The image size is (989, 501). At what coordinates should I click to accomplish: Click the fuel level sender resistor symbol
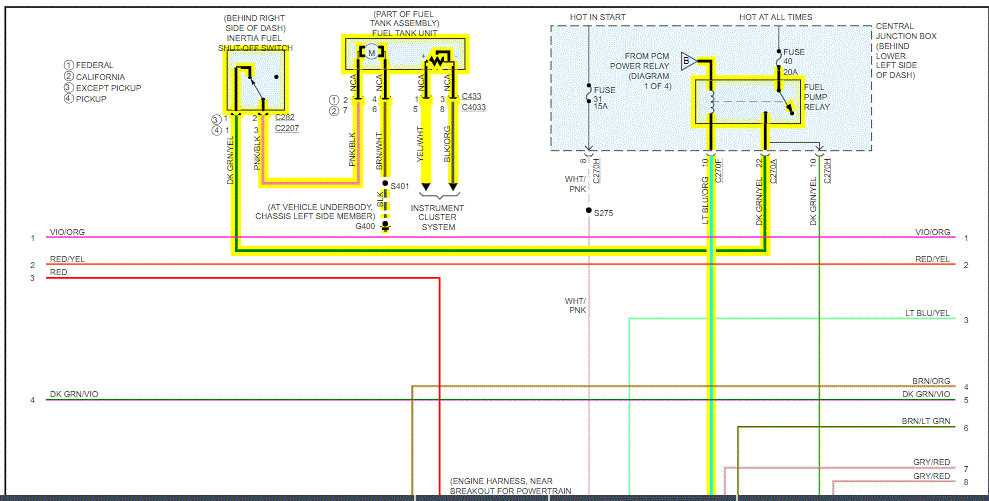click(437, 61)
